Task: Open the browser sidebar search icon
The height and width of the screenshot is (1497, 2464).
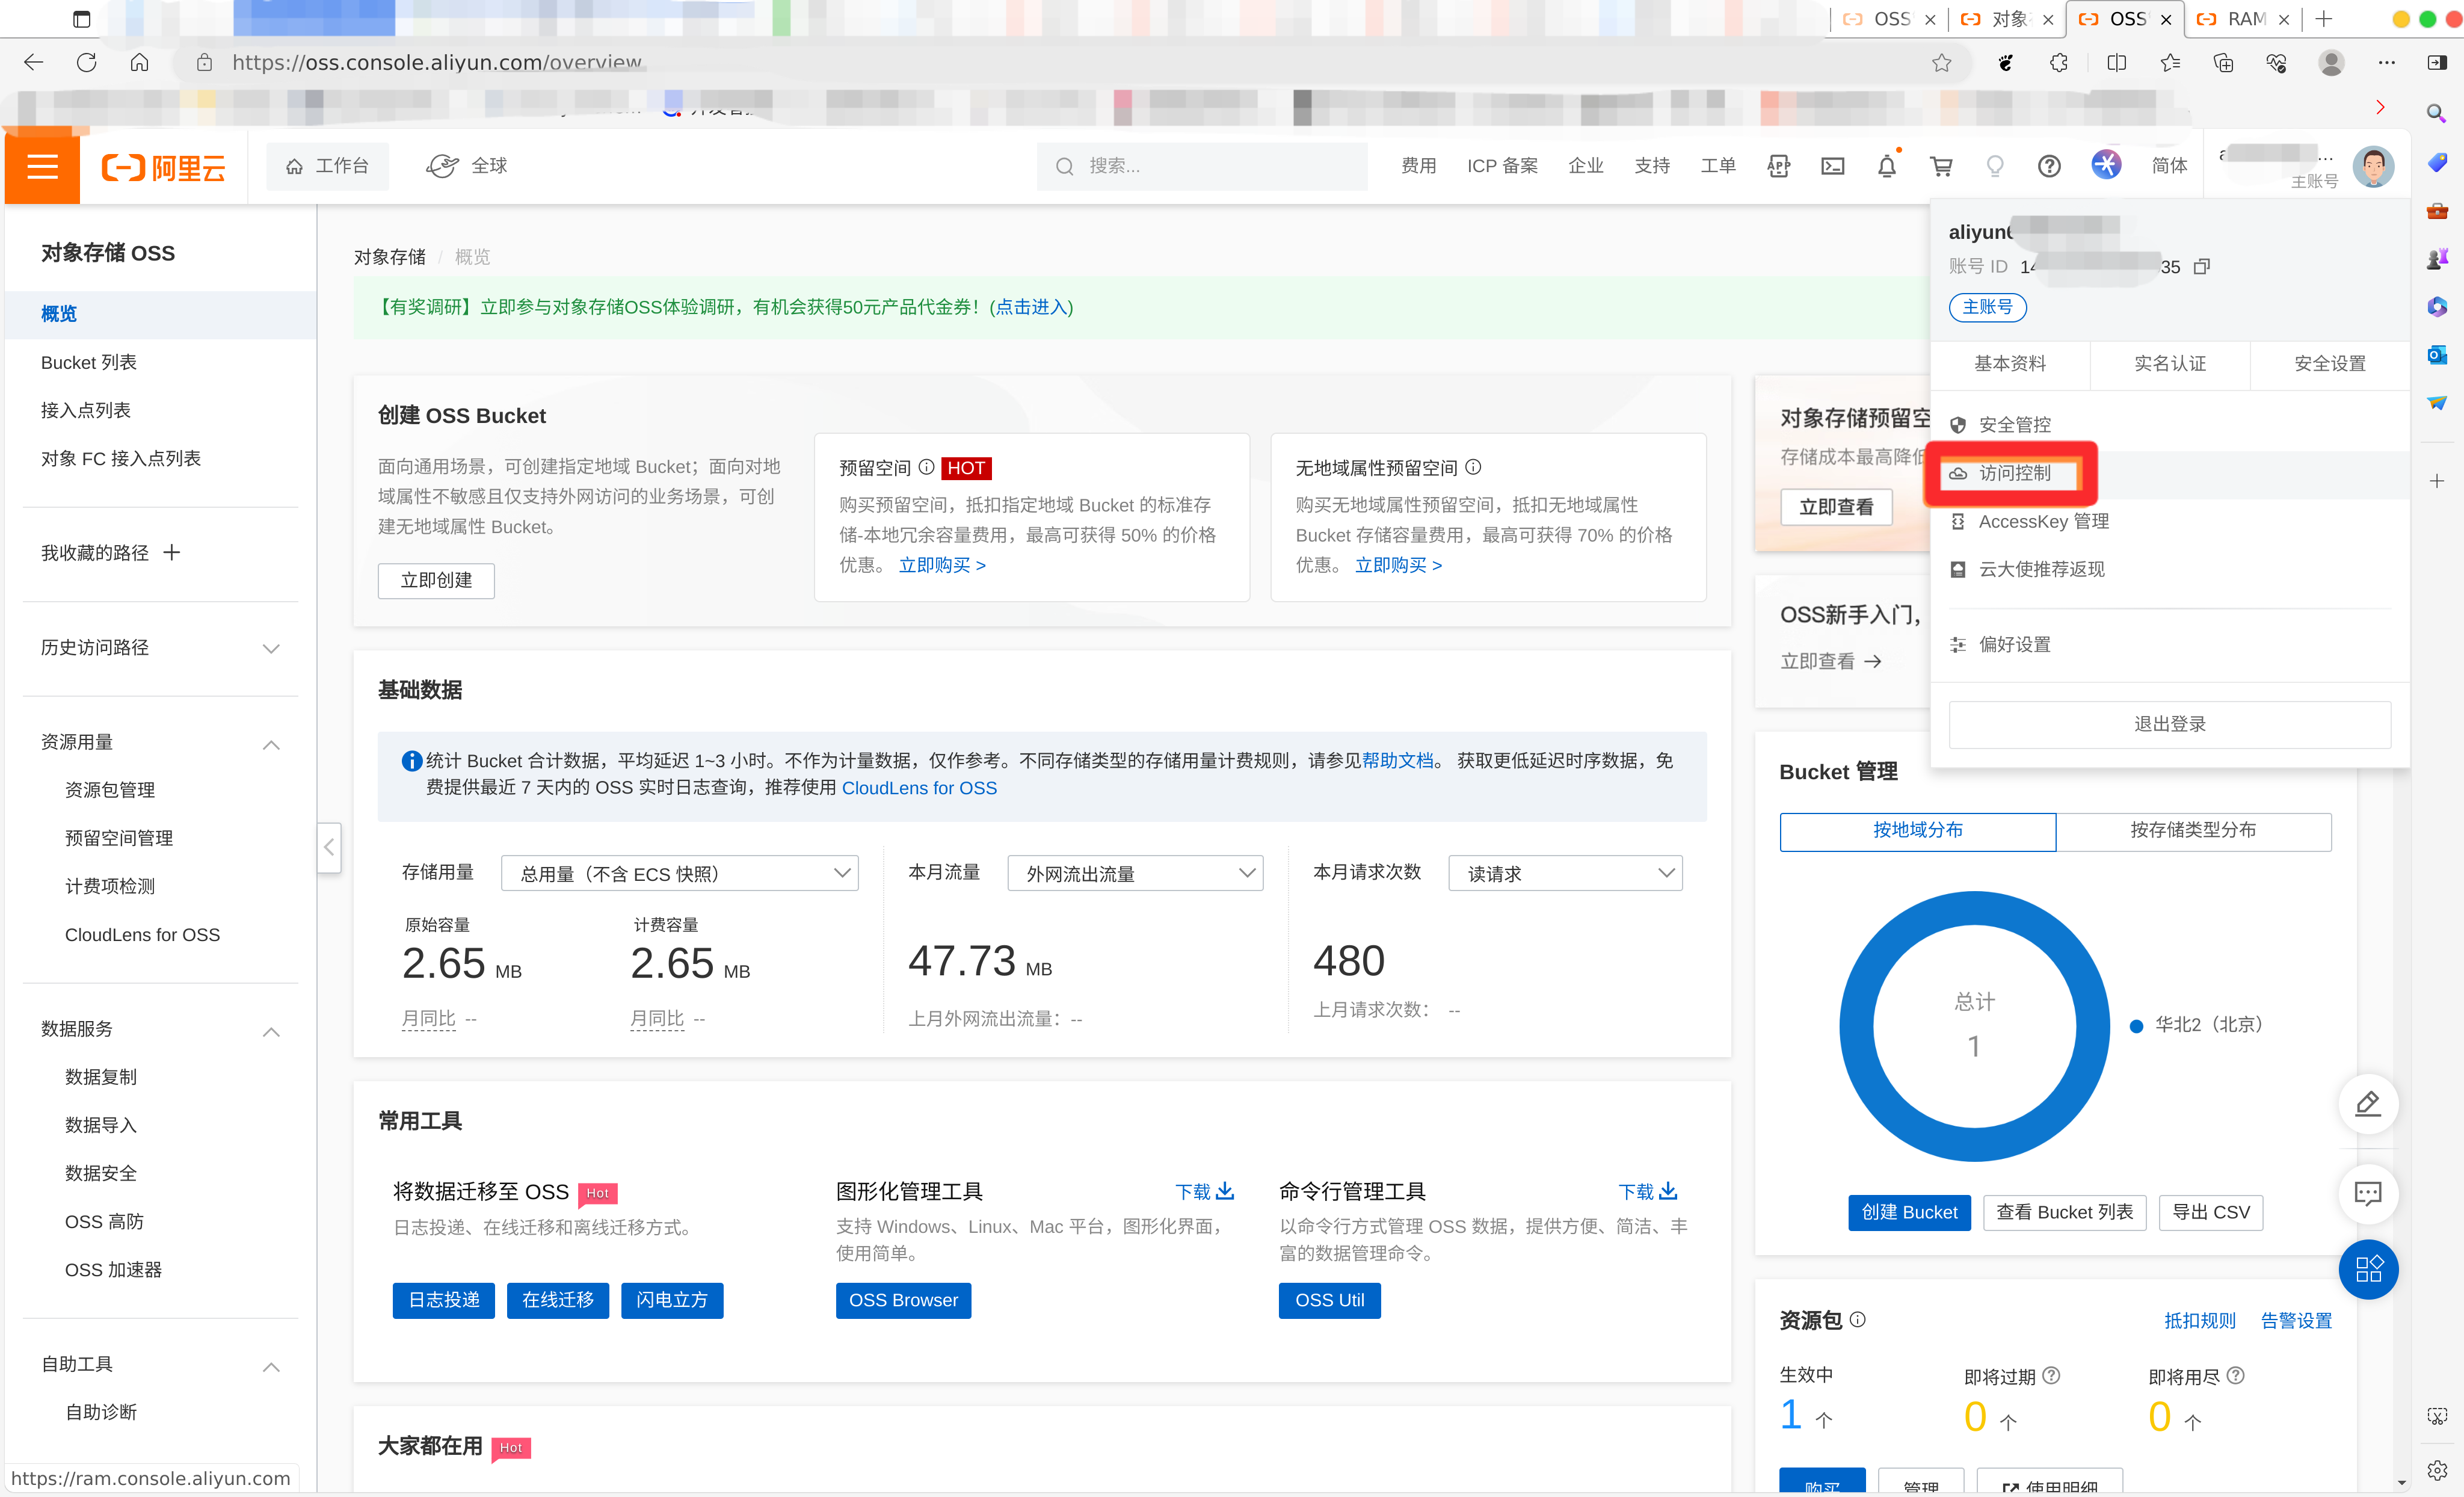Action: tap(2436, 113)
